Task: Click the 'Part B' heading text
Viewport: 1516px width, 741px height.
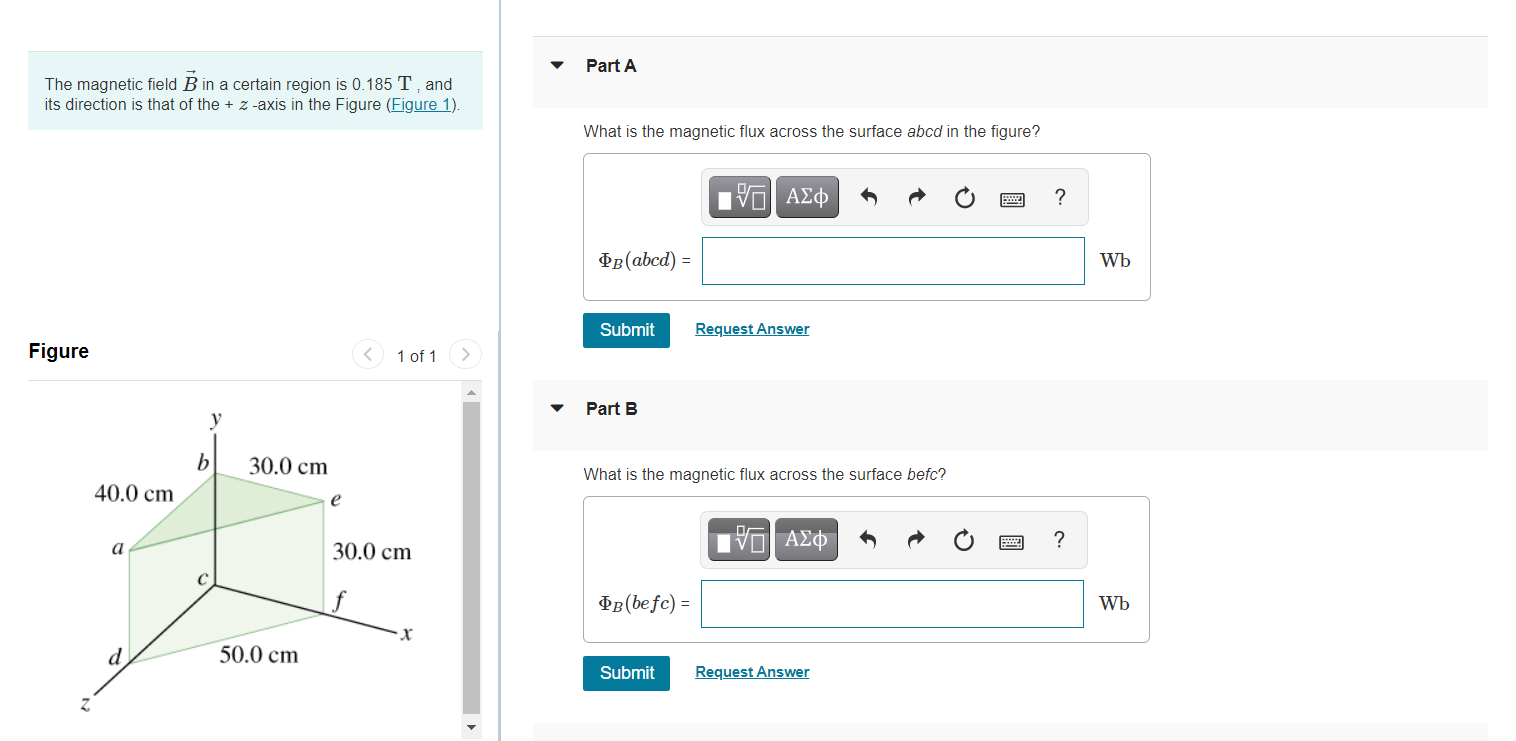Action: pyautogui.click(x=611, y=409)
